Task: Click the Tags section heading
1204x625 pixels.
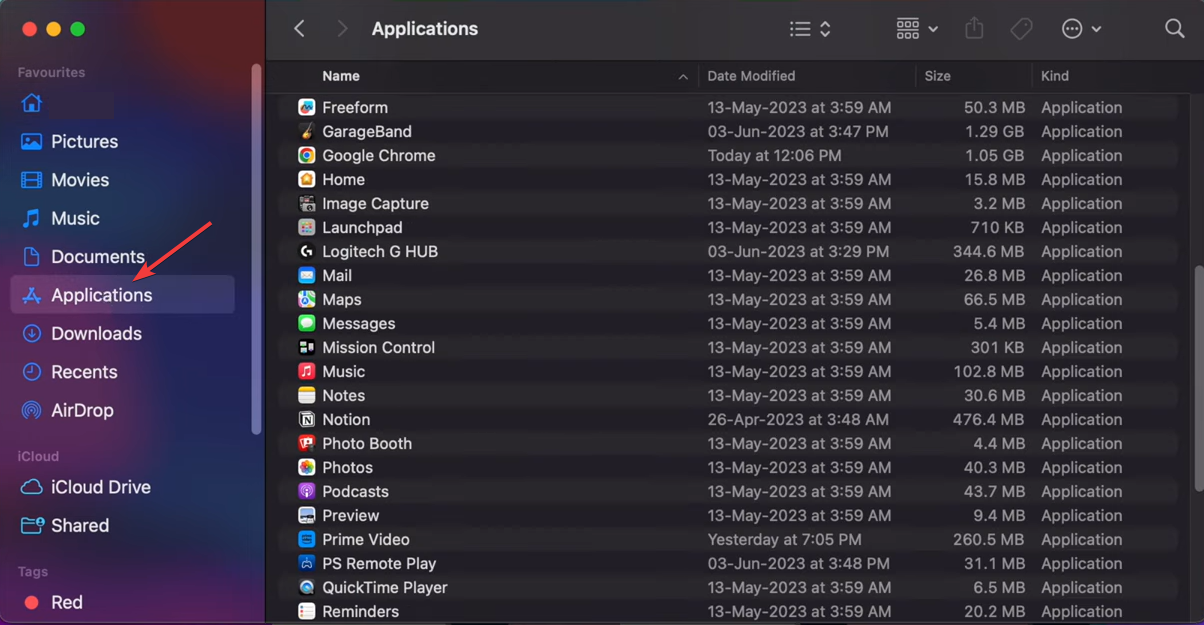Action: pyautogui.click(x=33, y=572)
